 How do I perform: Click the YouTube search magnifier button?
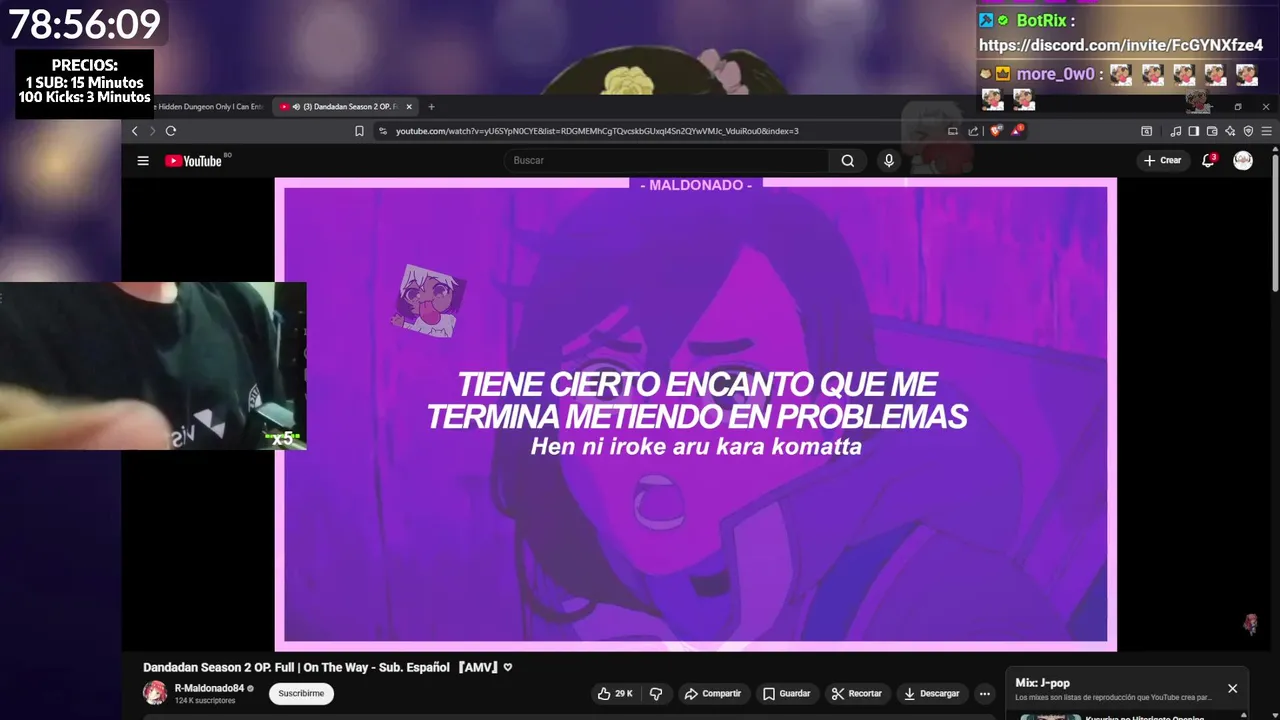[x=848, y=160]
